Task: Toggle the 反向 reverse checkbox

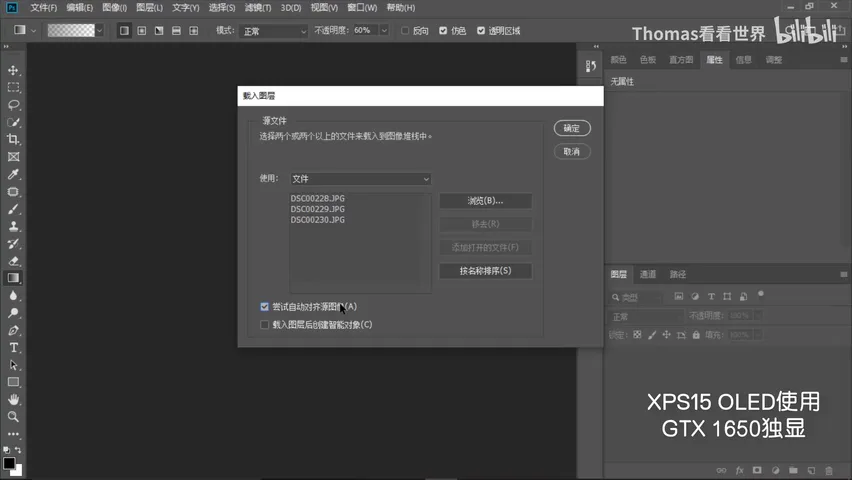Action: click(405, 31)
